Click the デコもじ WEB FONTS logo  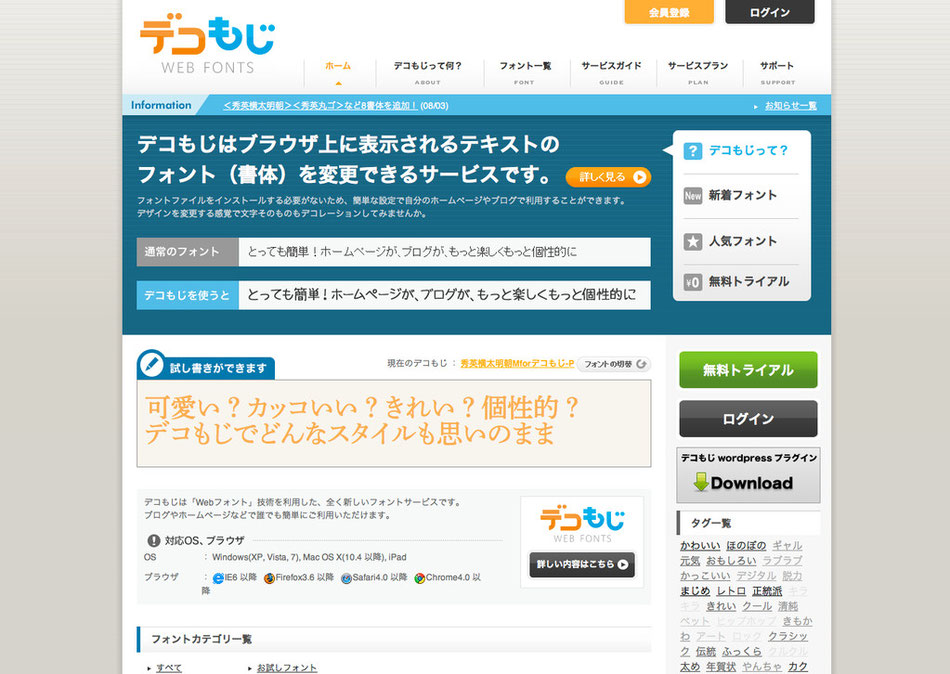coord(208,46)
